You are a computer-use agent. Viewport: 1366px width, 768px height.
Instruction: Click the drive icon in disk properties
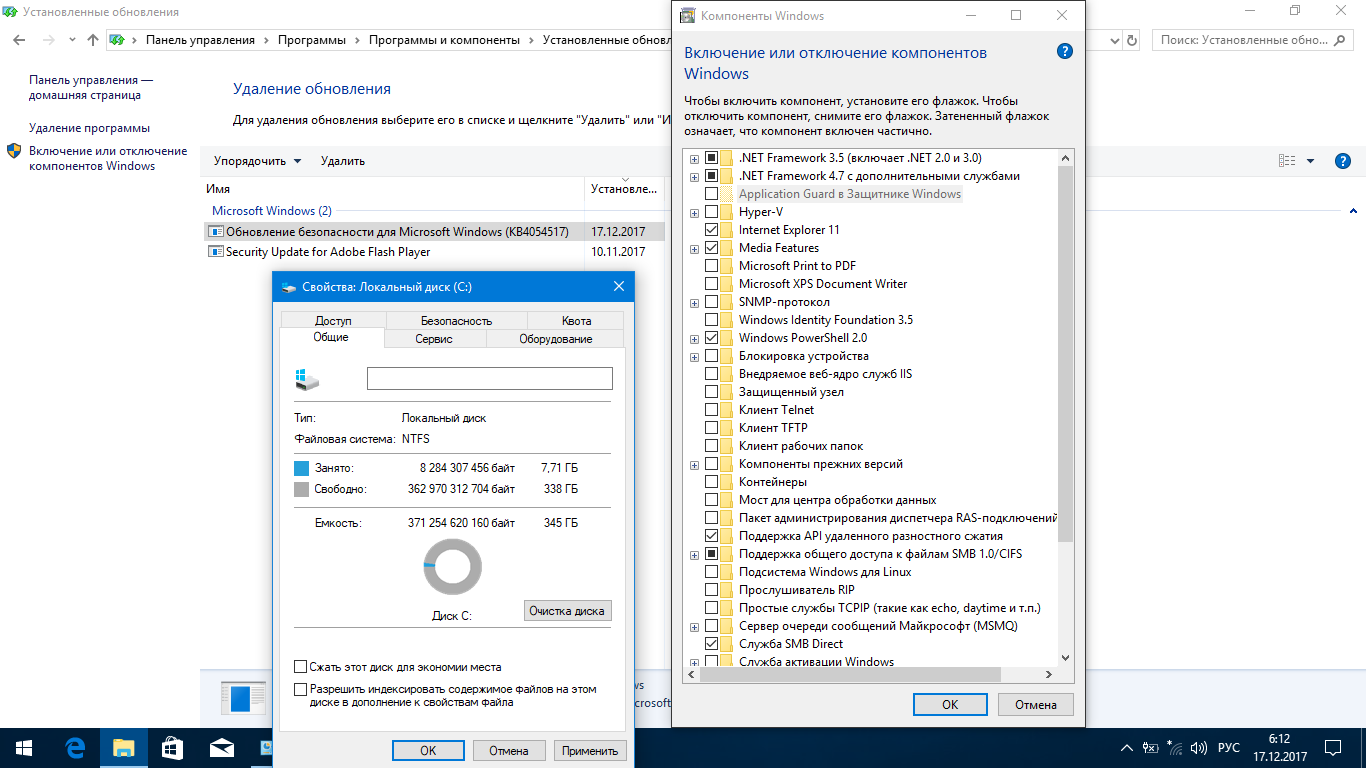(x=306, y=379)
